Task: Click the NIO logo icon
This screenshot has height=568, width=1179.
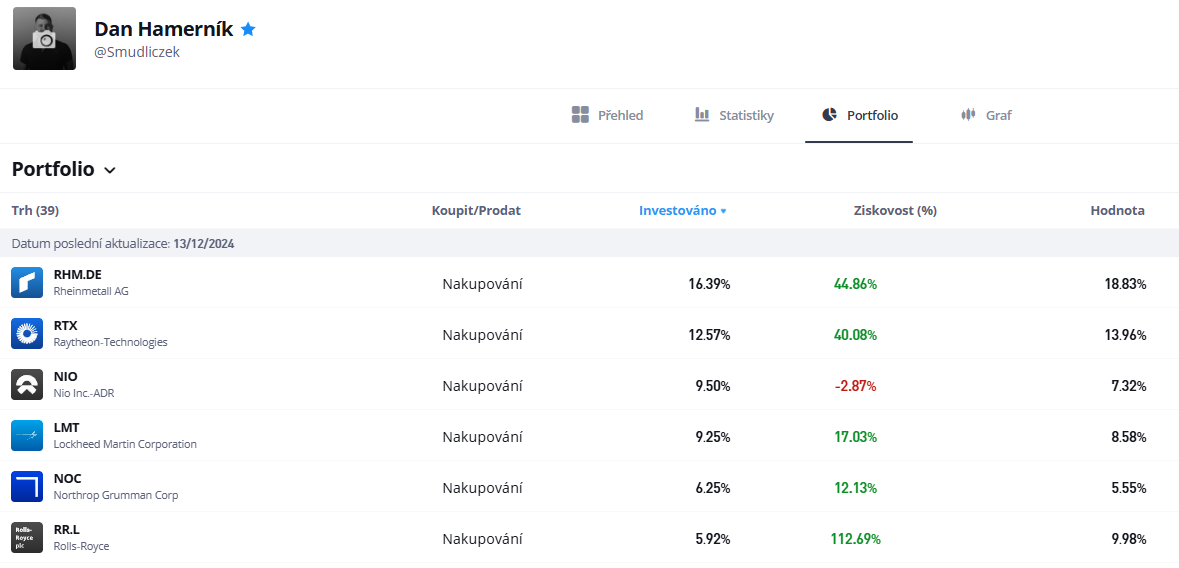Action: click(27, 384)
